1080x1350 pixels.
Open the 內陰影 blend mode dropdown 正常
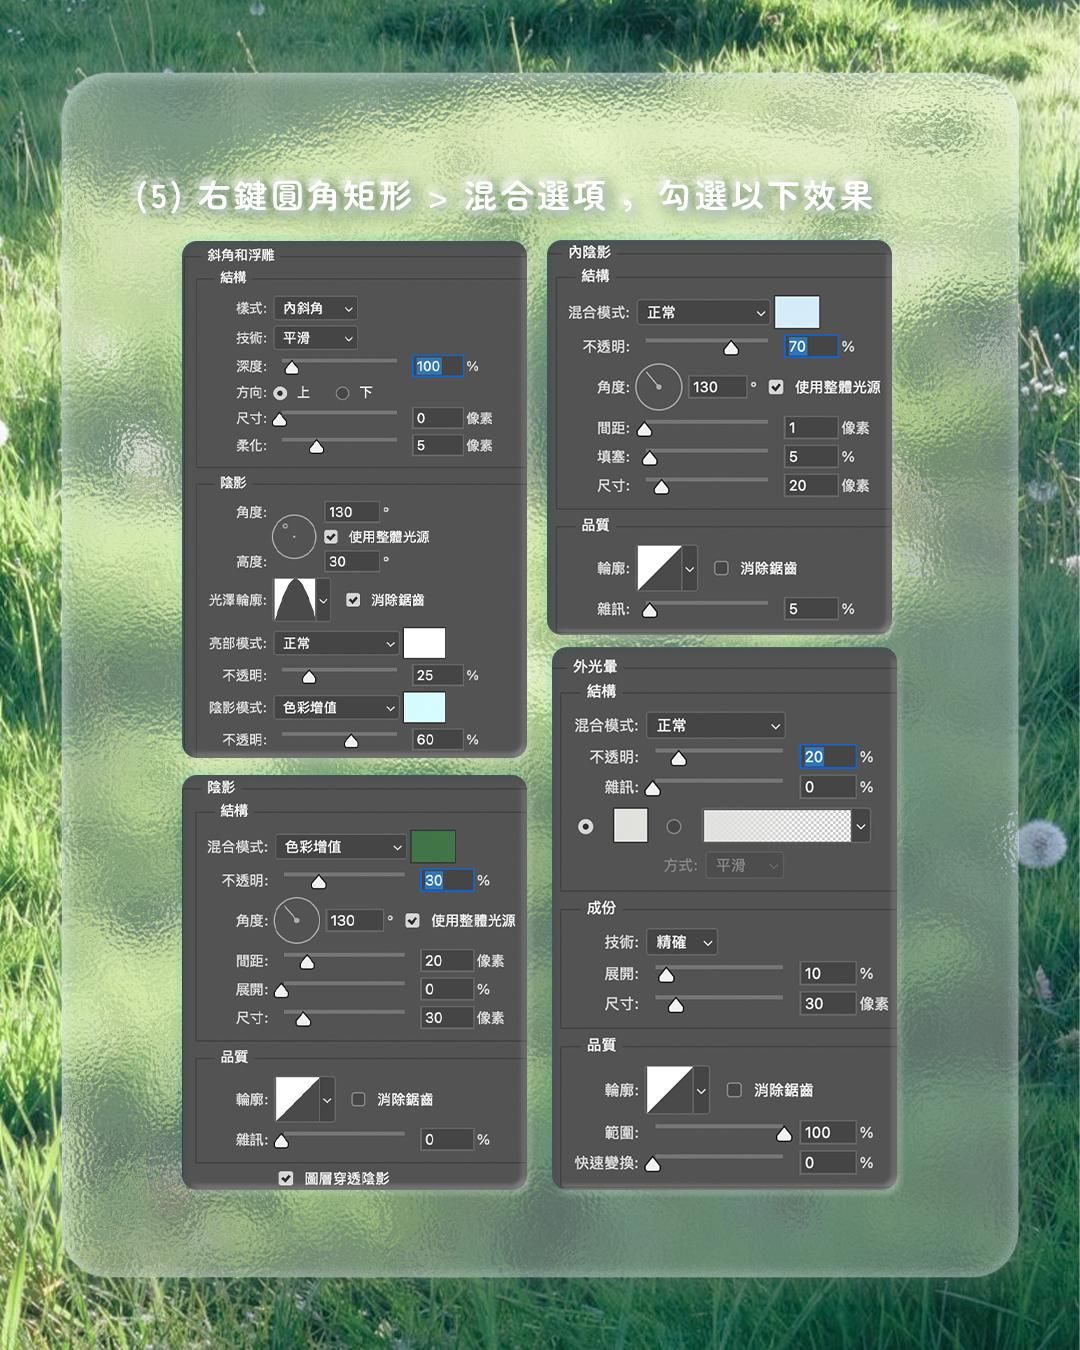coord(703,312)
